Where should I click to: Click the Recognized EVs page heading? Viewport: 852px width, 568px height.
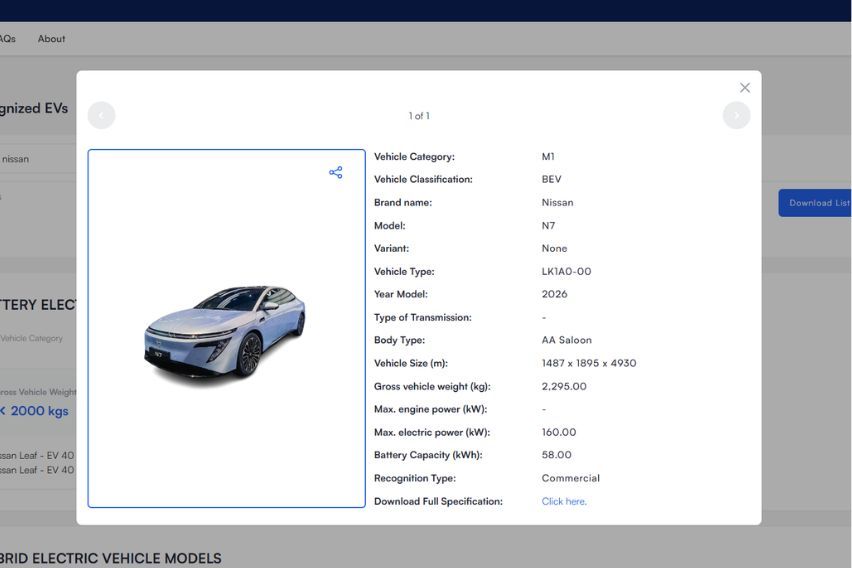coord(34,108)
